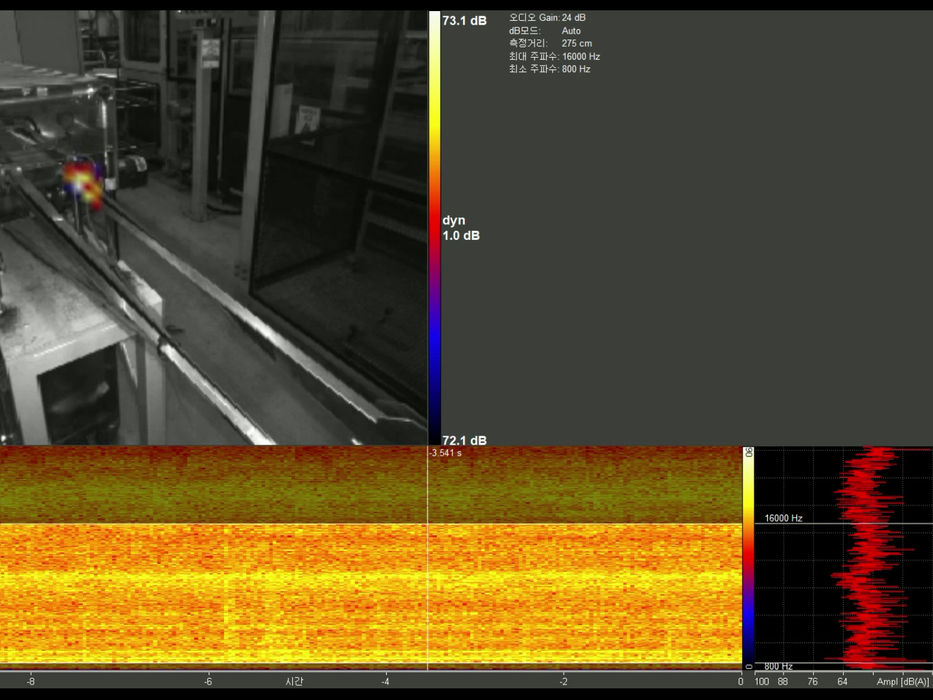Select the 800 Hz lower frequency line
Image resolution: width=933 pixels, height=700 pixels.
(843, 663)
